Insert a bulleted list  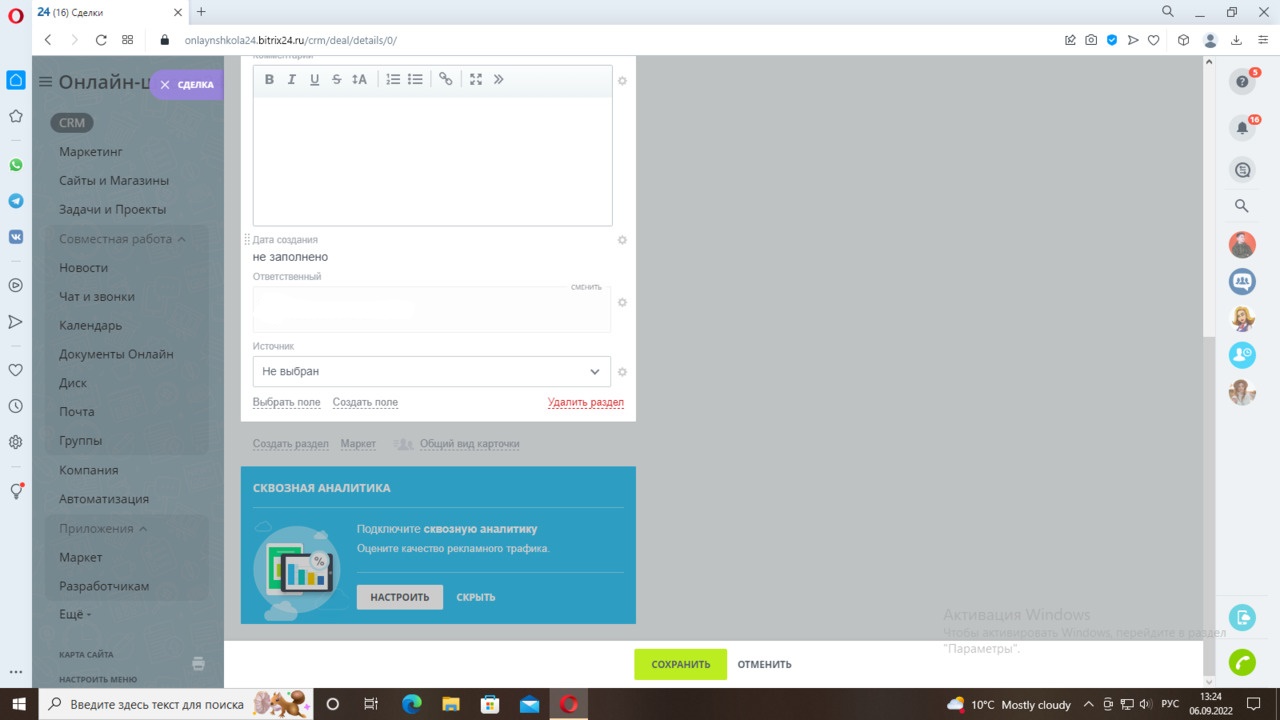[415, 80]
